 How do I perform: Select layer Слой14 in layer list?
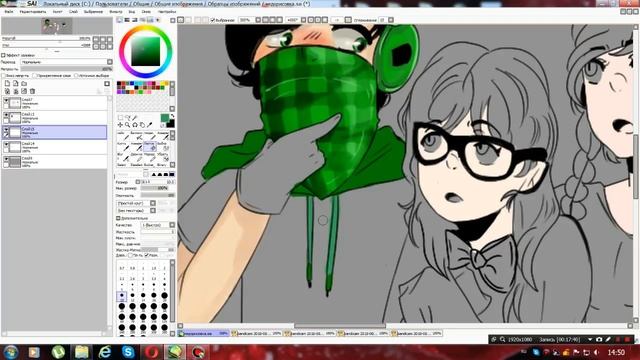55,147
